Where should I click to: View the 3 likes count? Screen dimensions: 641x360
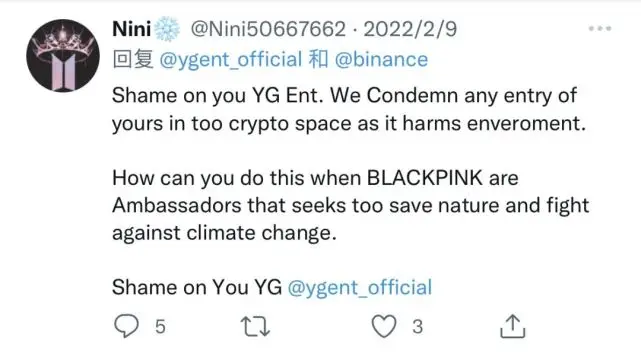pos(417,327)
